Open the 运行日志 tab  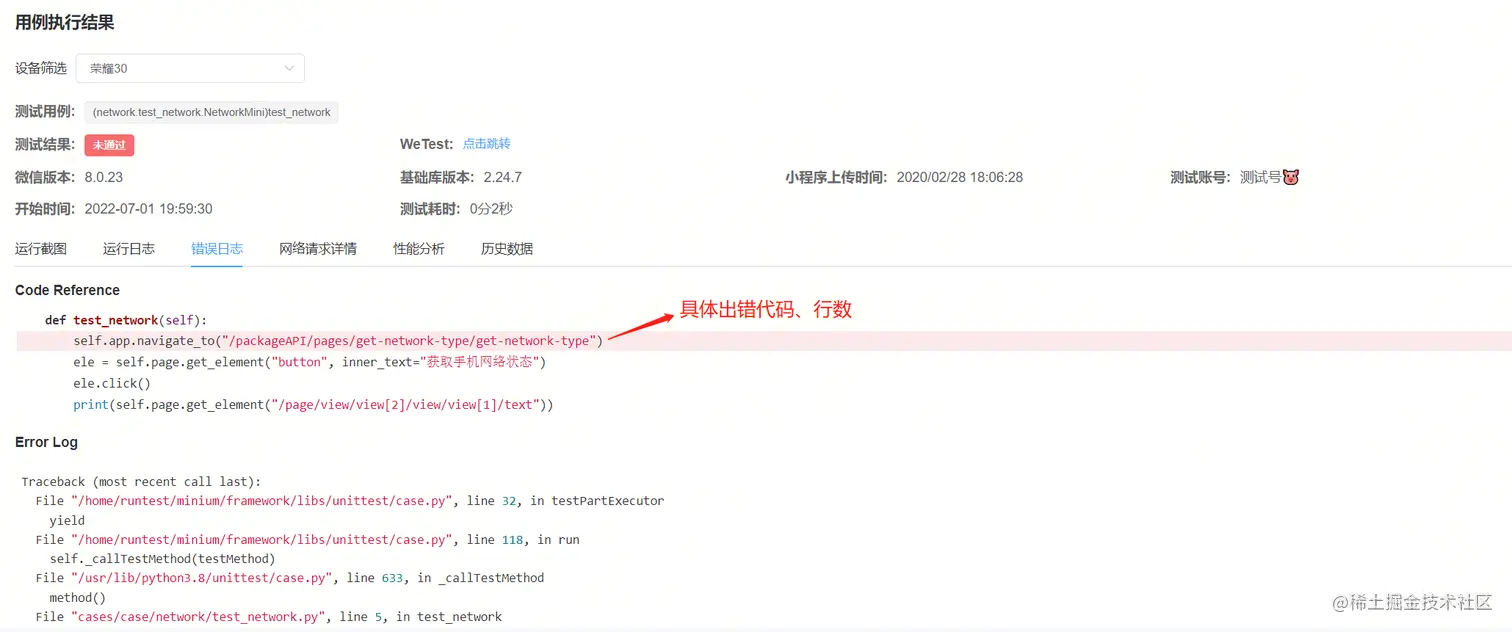point(129,249)
